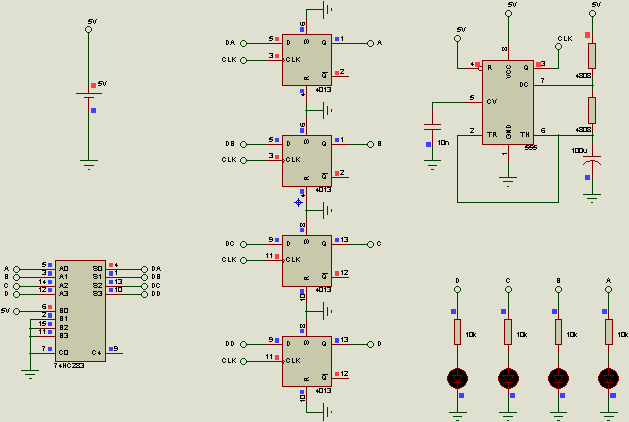This screenshot has height=422, width=629.
Task: Select the 555 timer IC body
Action: click(x=508, y=103)
